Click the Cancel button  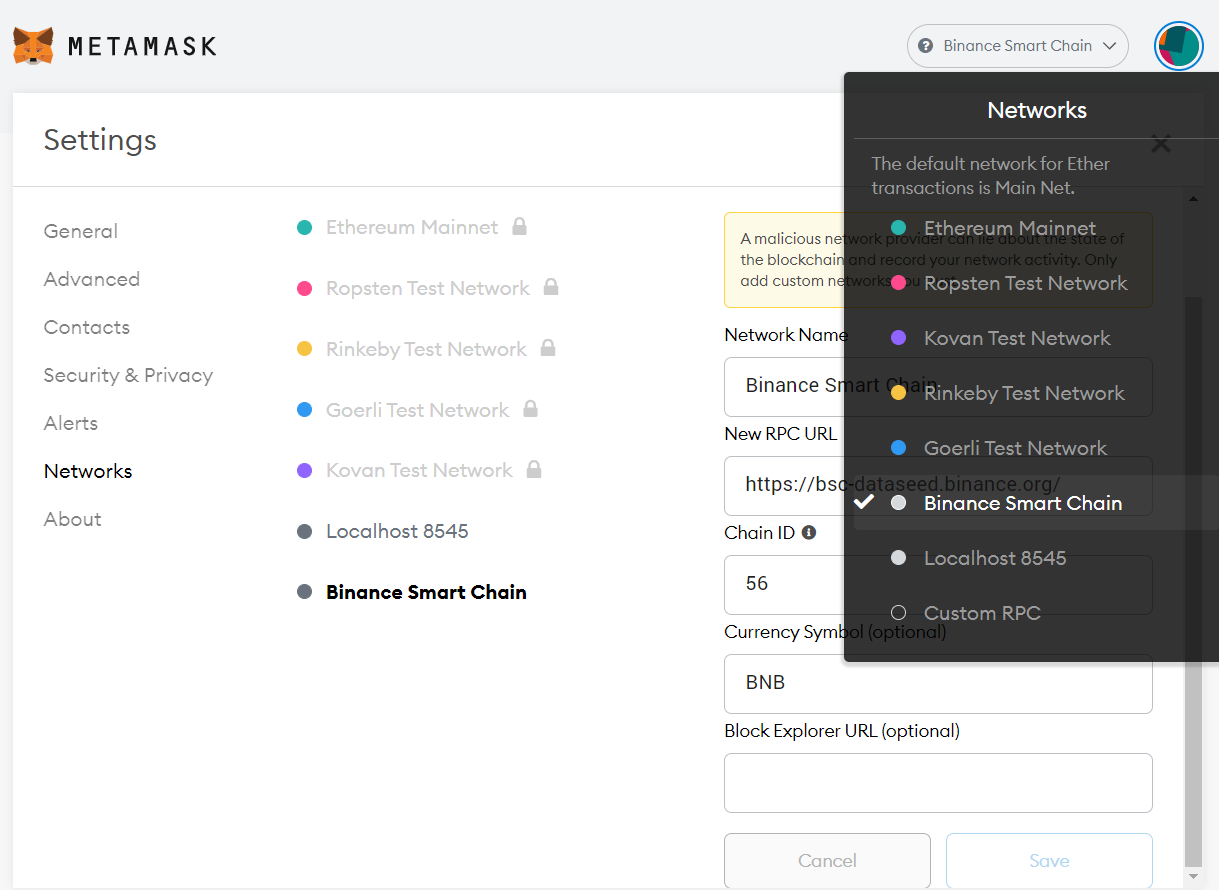(827, 861)
